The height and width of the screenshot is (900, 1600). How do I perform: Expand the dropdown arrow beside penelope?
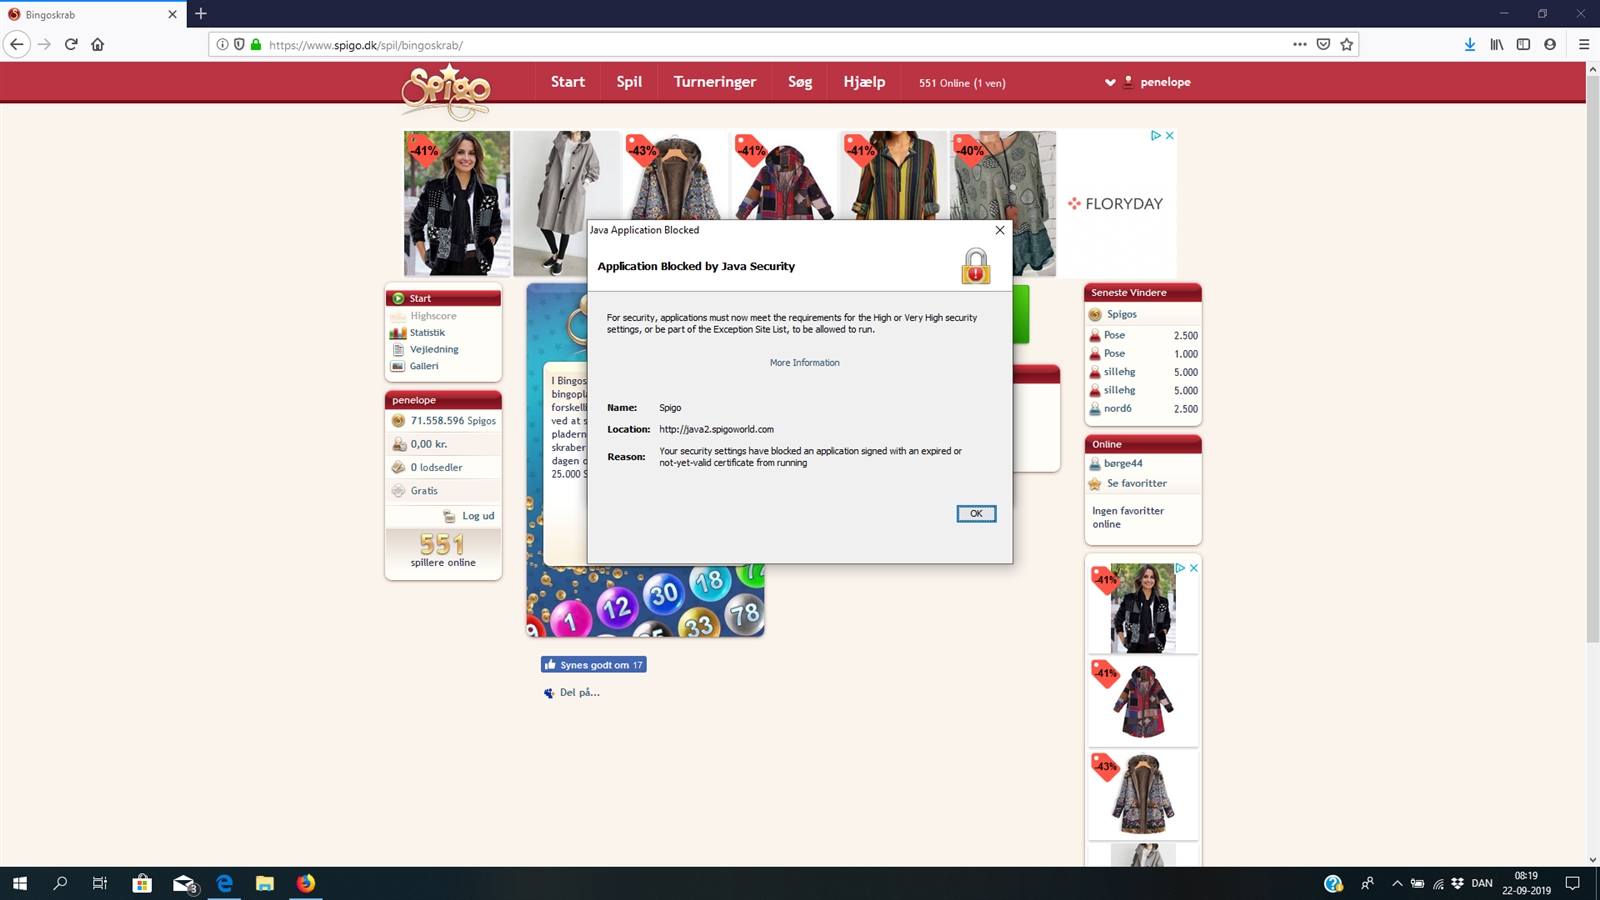click(x=1110, y=83)
